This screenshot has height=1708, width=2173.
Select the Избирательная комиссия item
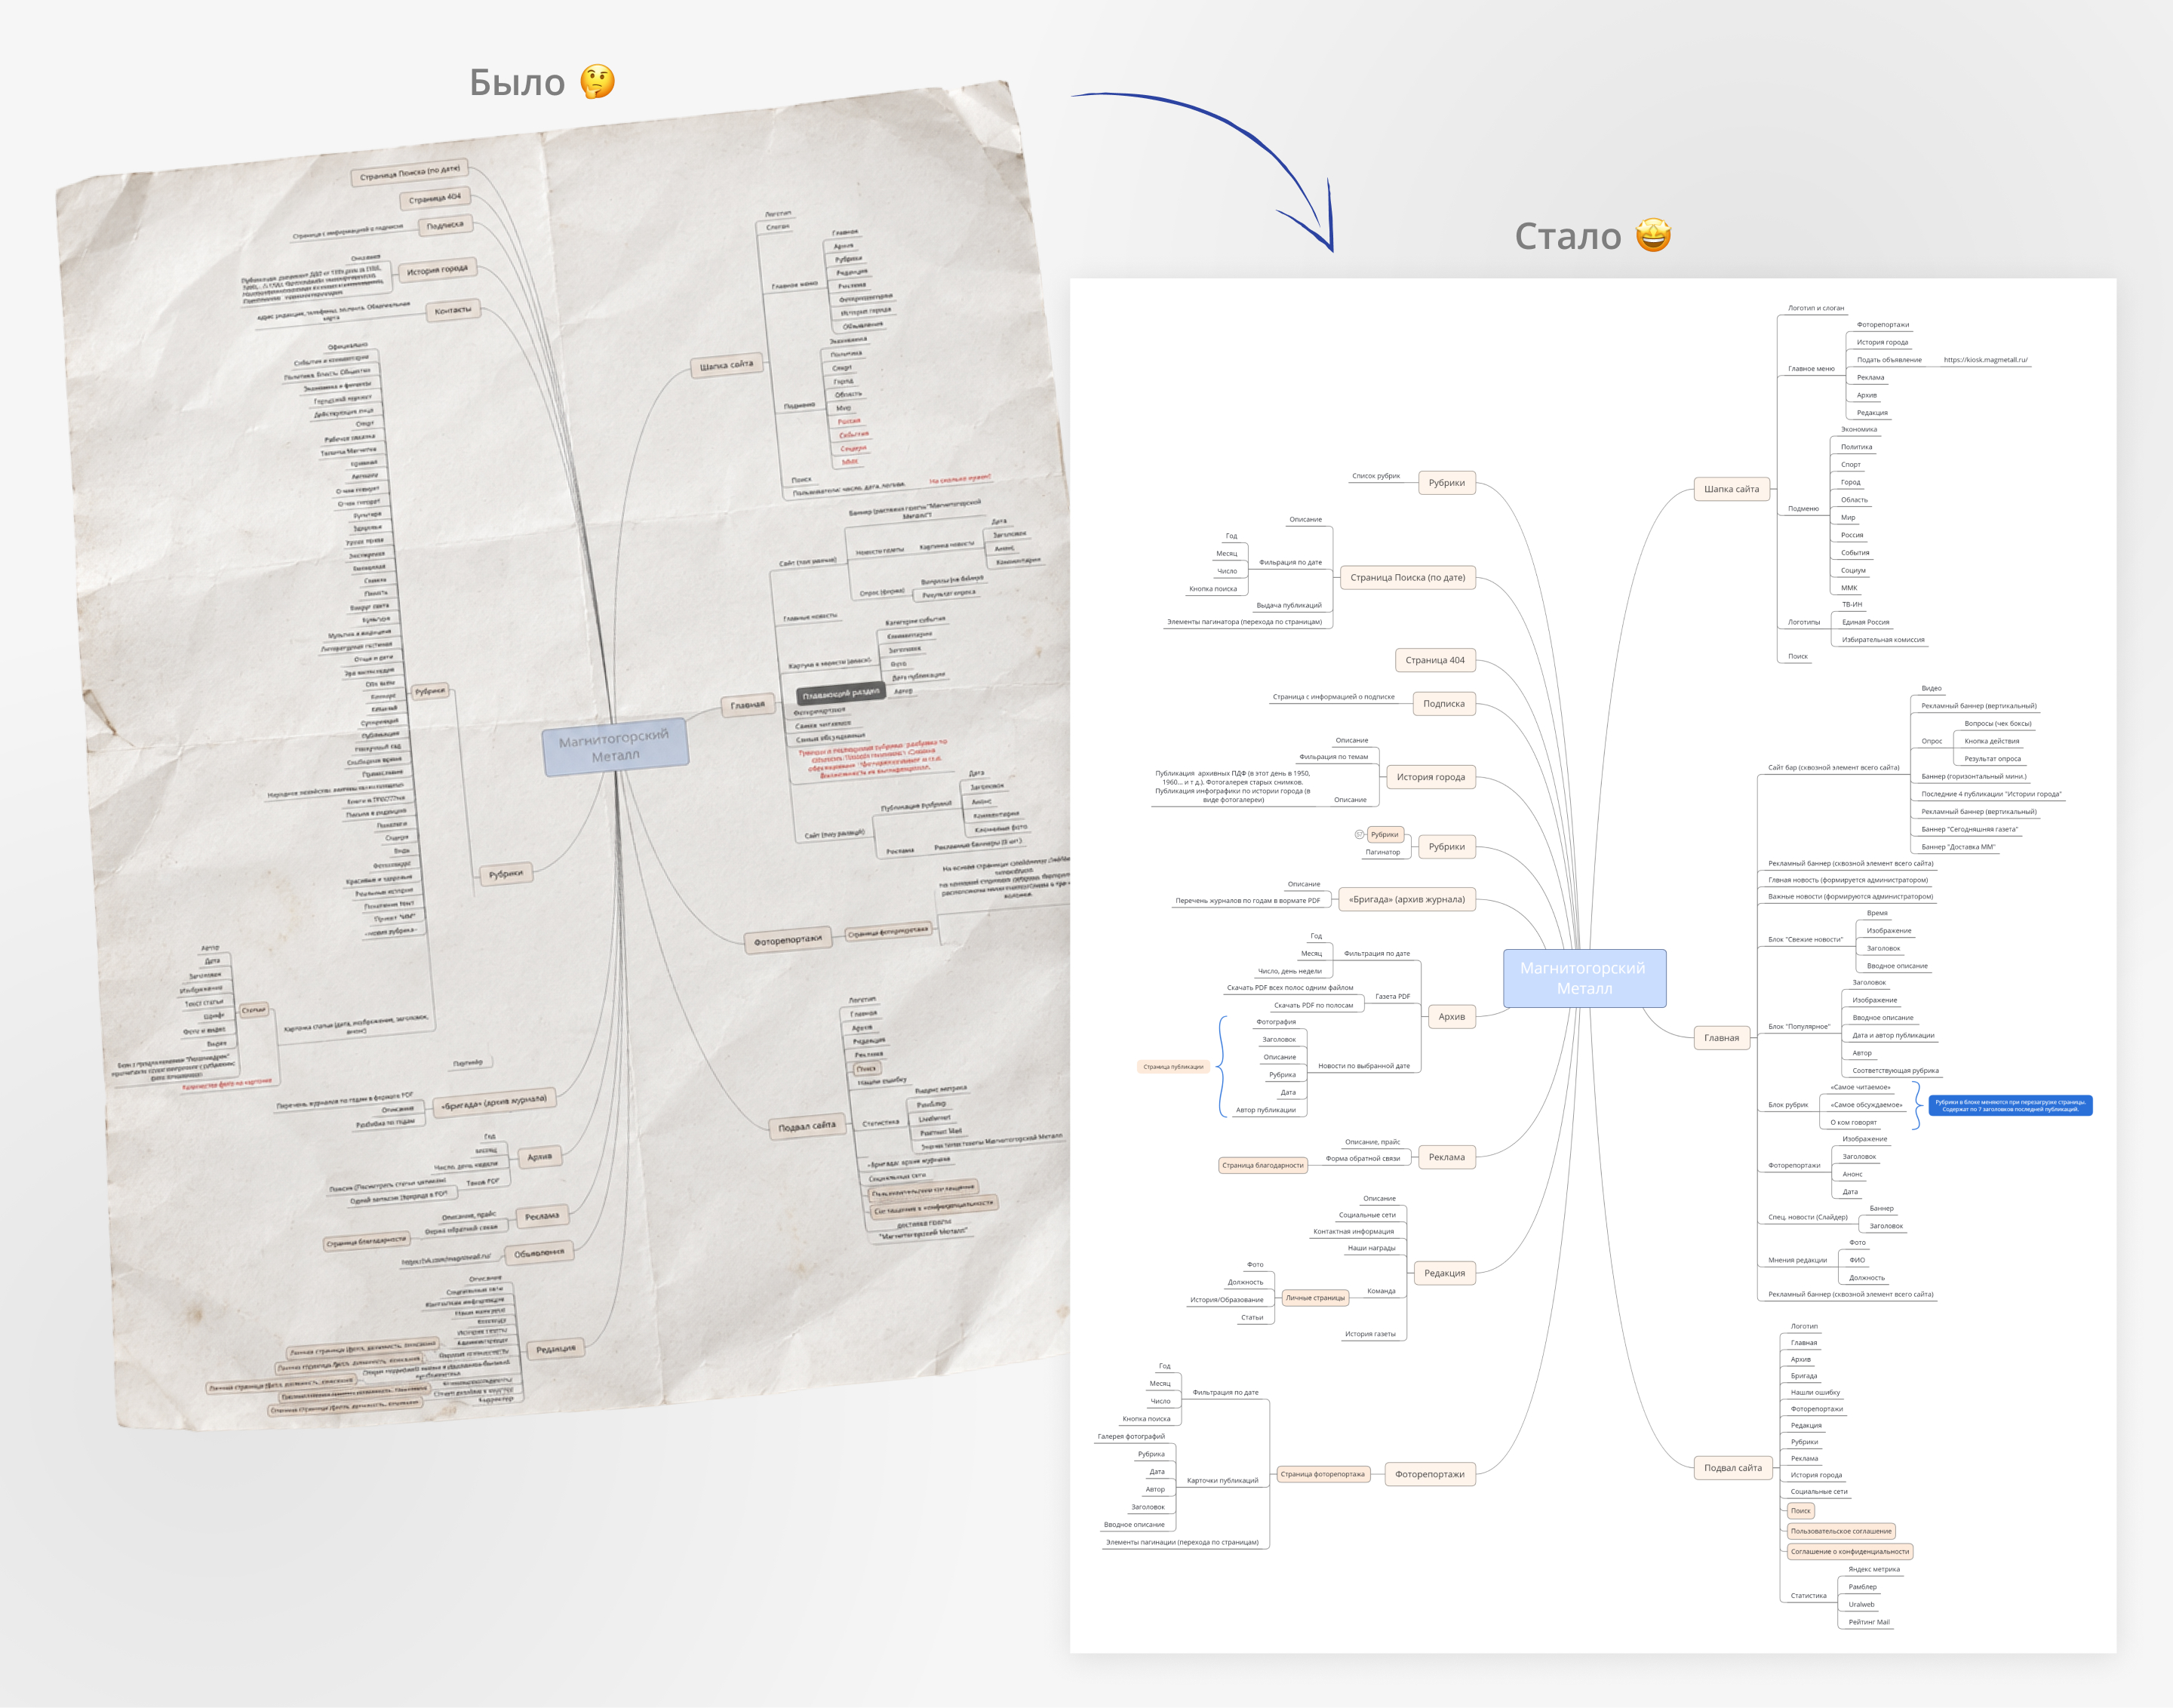click(1882, 640)
